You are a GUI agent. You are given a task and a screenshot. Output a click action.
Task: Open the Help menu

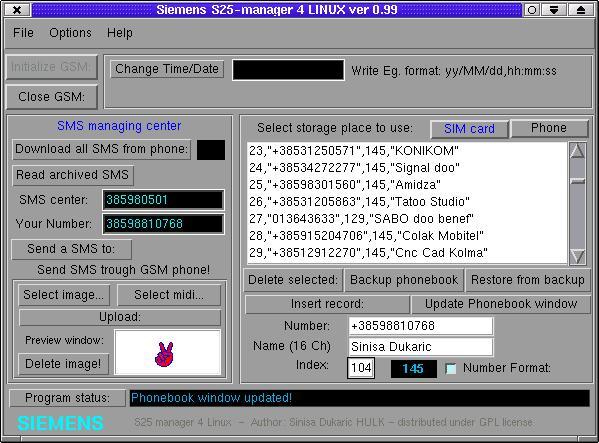tap(120, 33)
